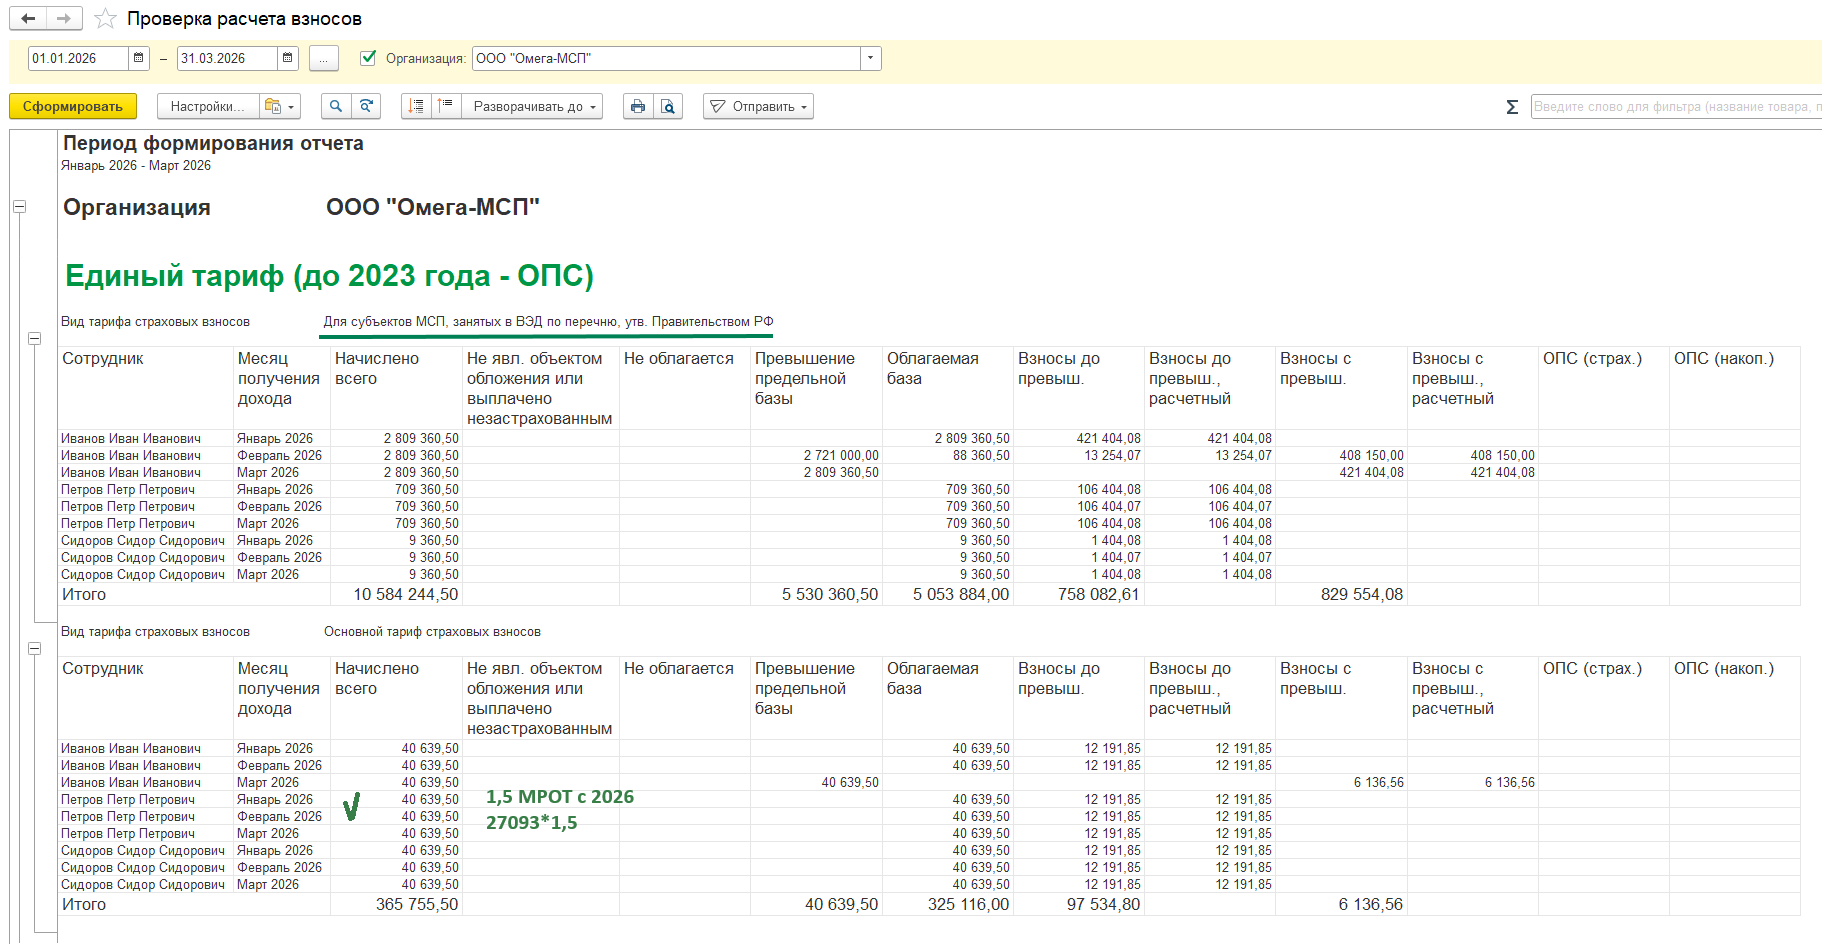Collapse the first tariff table group

pos(34,339)
